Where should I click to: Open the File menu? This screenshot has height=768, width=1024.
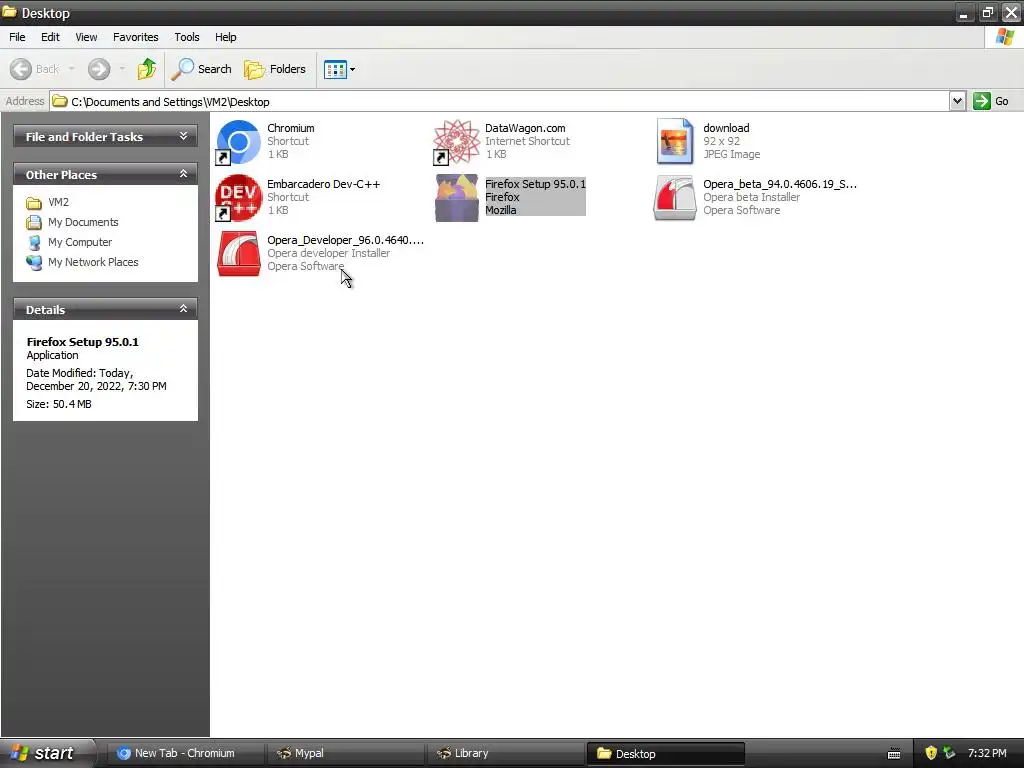click(x=18, y=37)
